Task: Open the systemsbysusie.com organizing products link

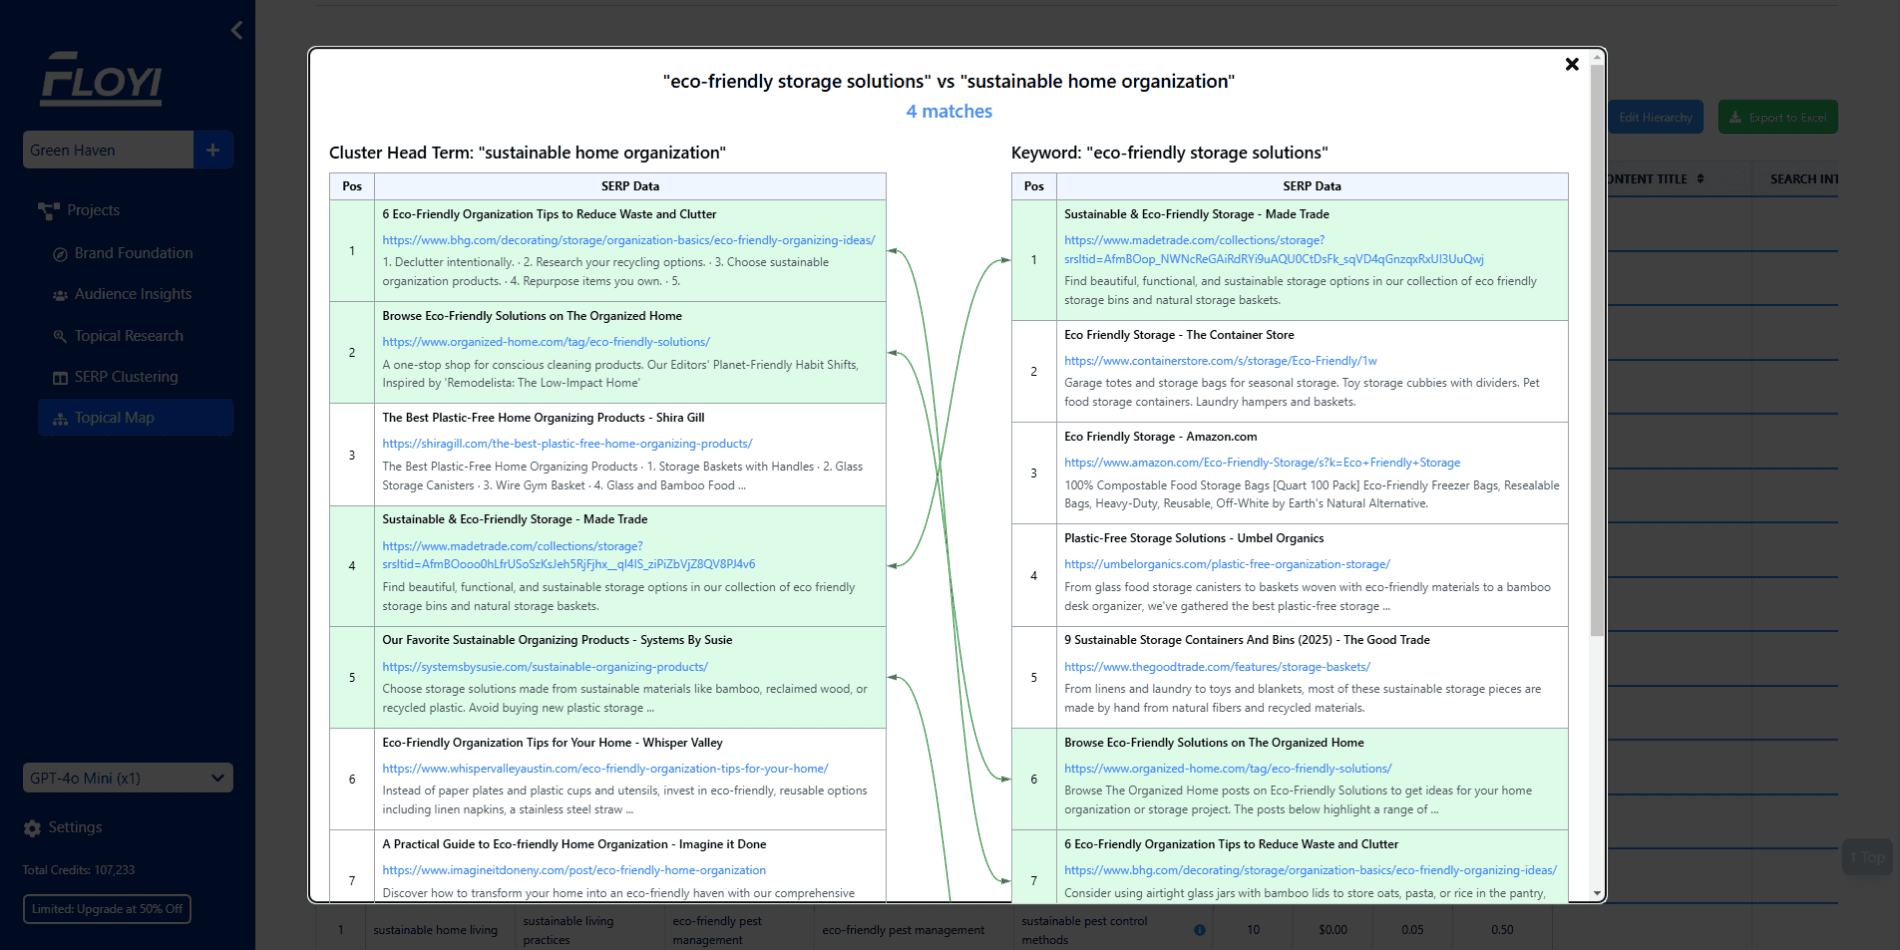Action: pyautogui.click(x=545, y=667)
